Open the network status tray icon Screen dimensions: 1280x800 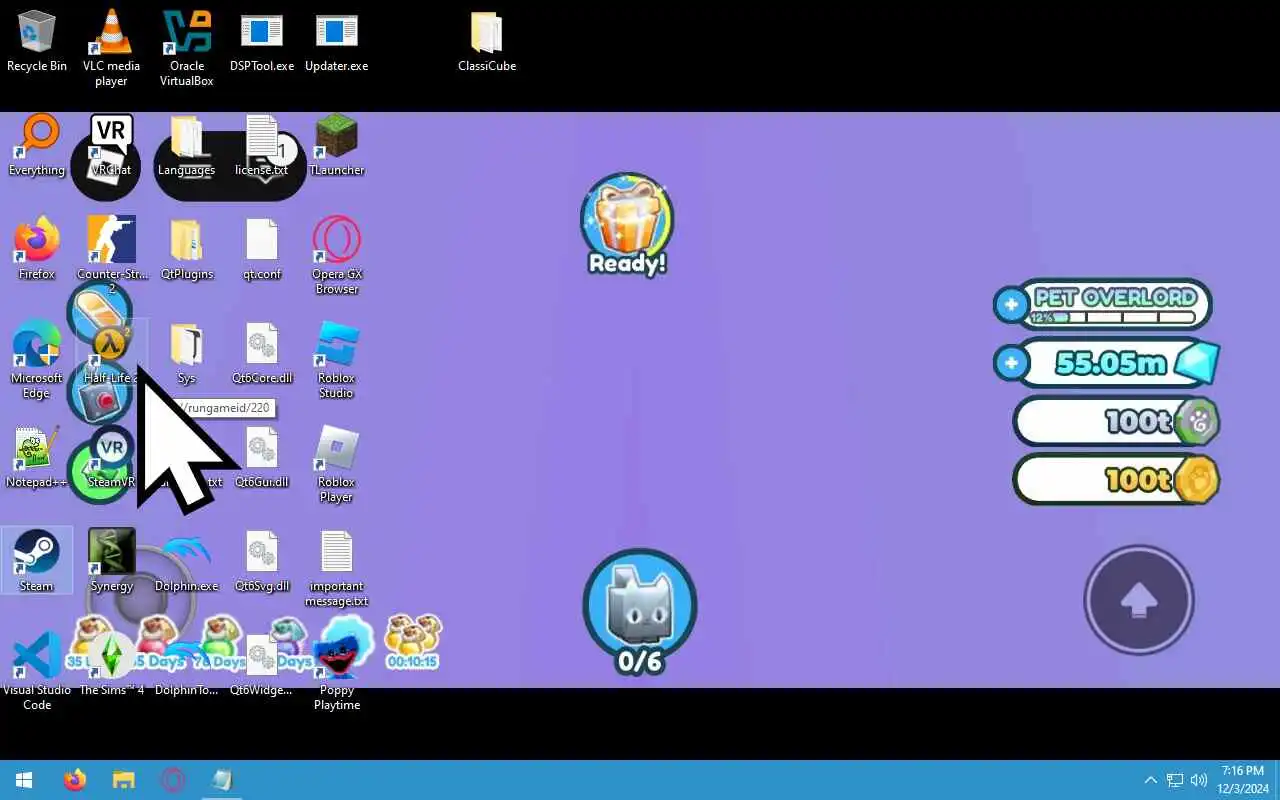[x=1175, y=780]
